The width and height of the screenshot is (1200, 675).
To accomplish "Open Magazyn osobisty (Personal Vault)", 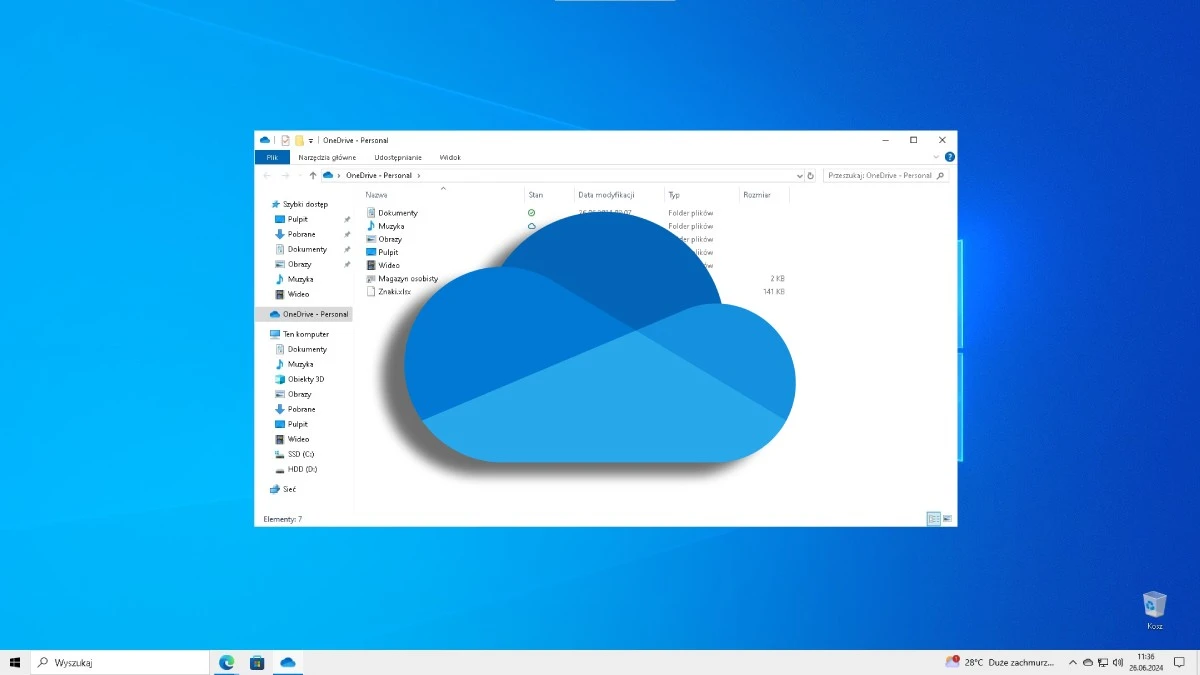I will (x=406, y=278).
